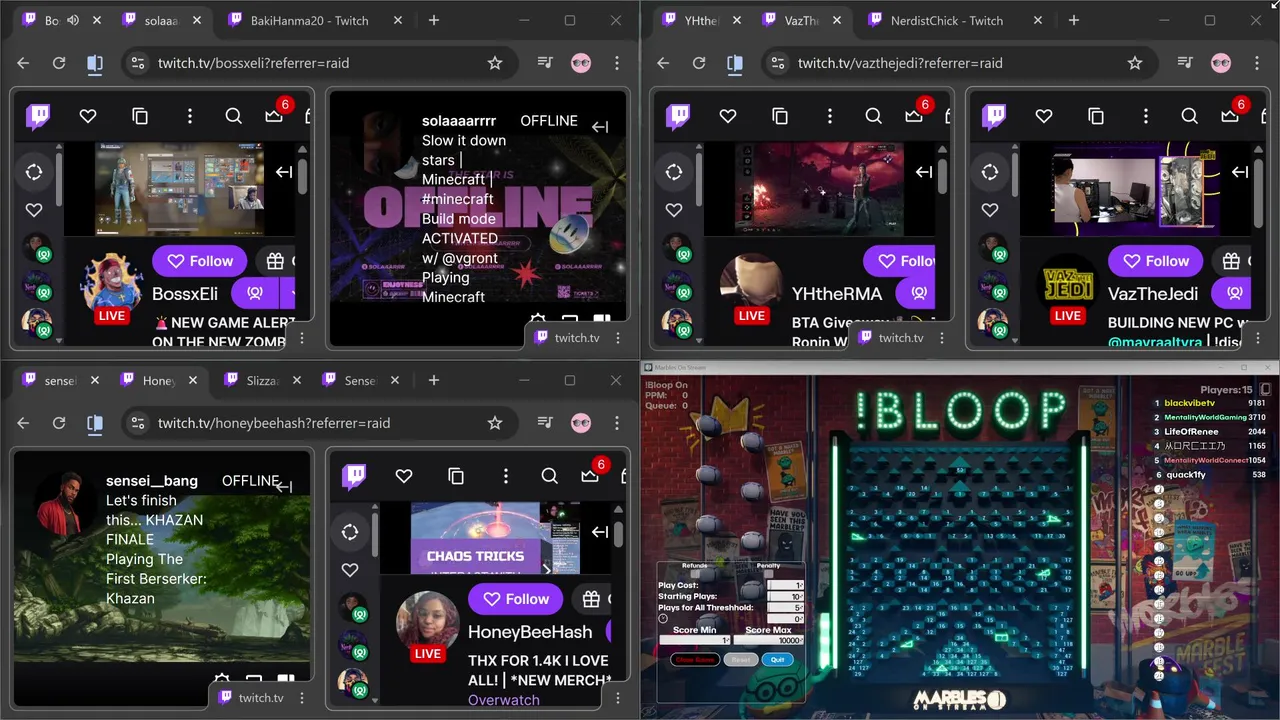Open Prime loot crown in VazTheJedi pane

[1230, 116]
